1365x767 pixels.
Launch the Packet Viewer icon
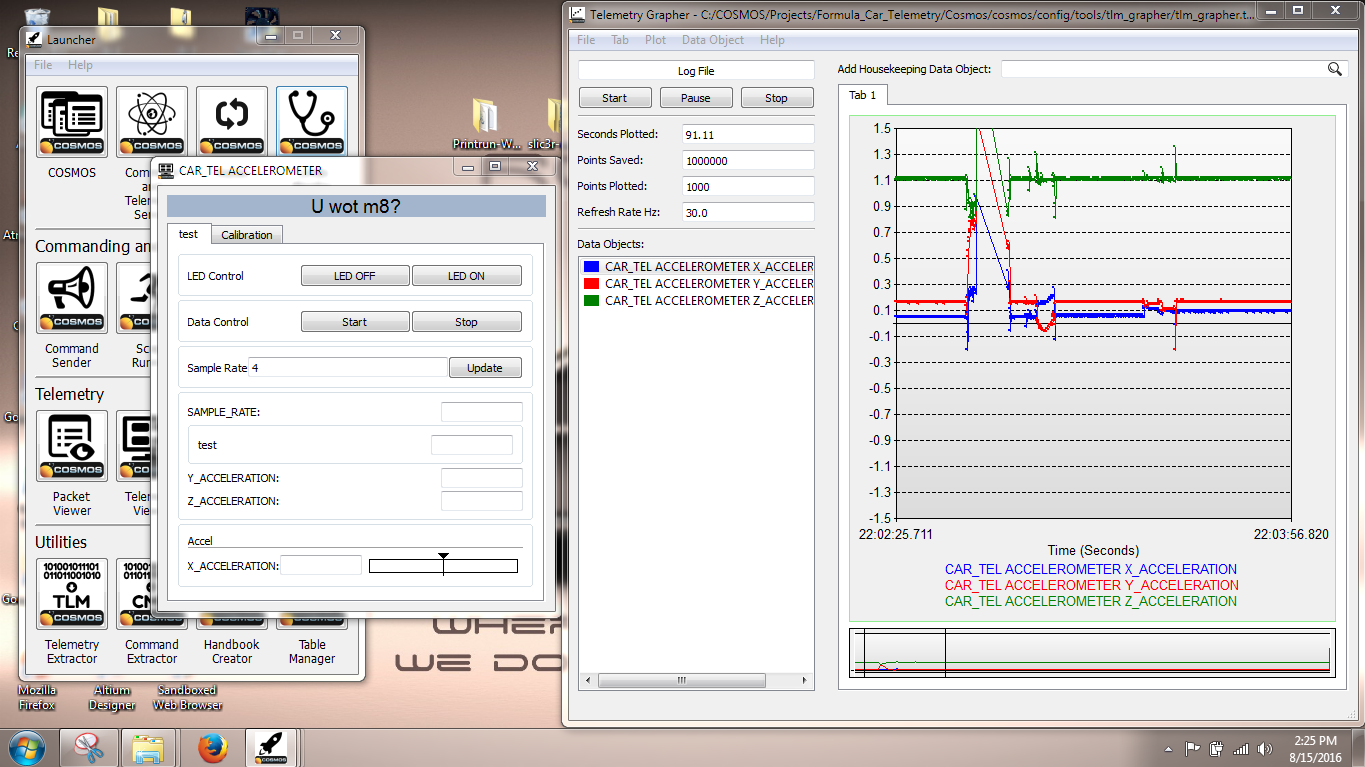point(72,446)
